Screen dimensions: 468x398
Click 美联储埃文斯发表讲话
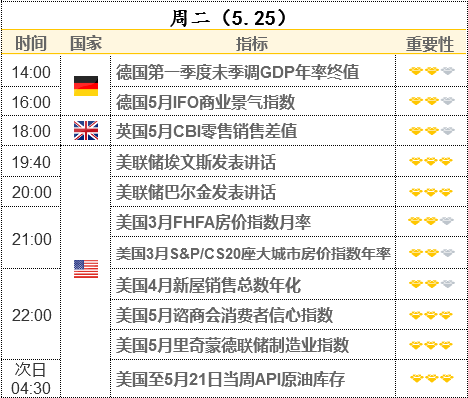point(196,162)
